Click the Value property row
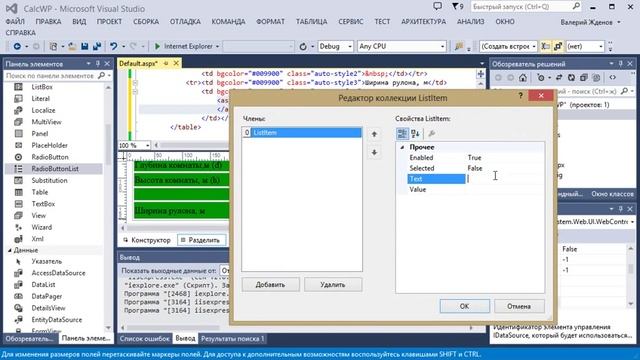This screenshot has width=640, height=360. point(476,190)
